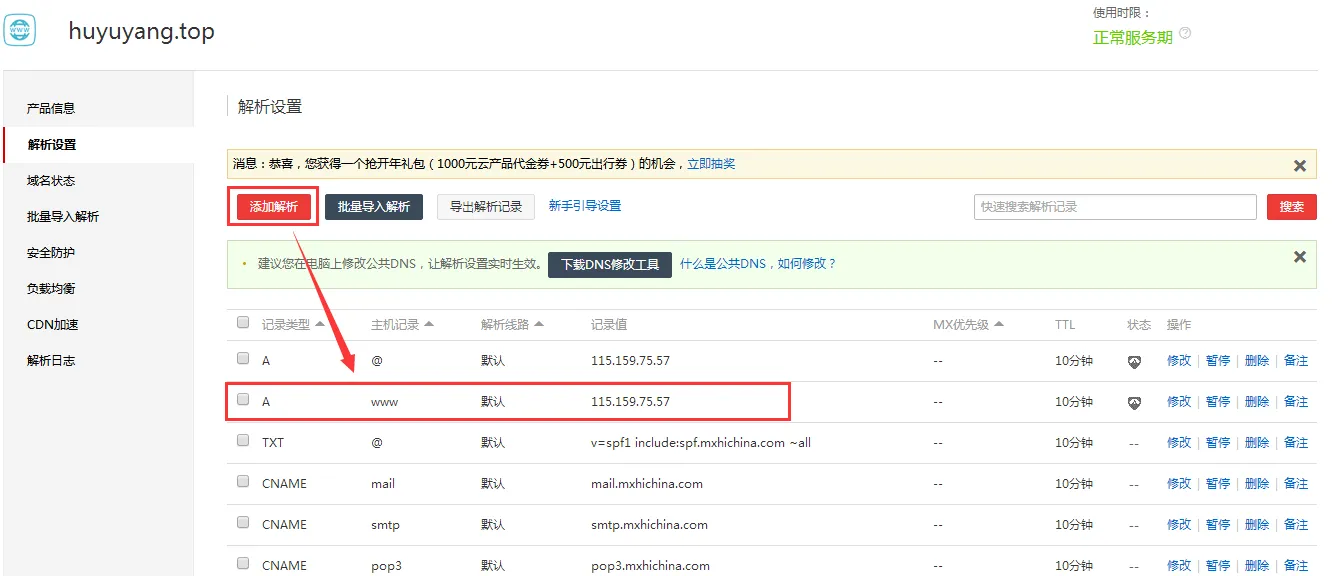Click the 115.159.75.57 value in www row
This screenshot has width=1335, height=576.
(630, 402)
